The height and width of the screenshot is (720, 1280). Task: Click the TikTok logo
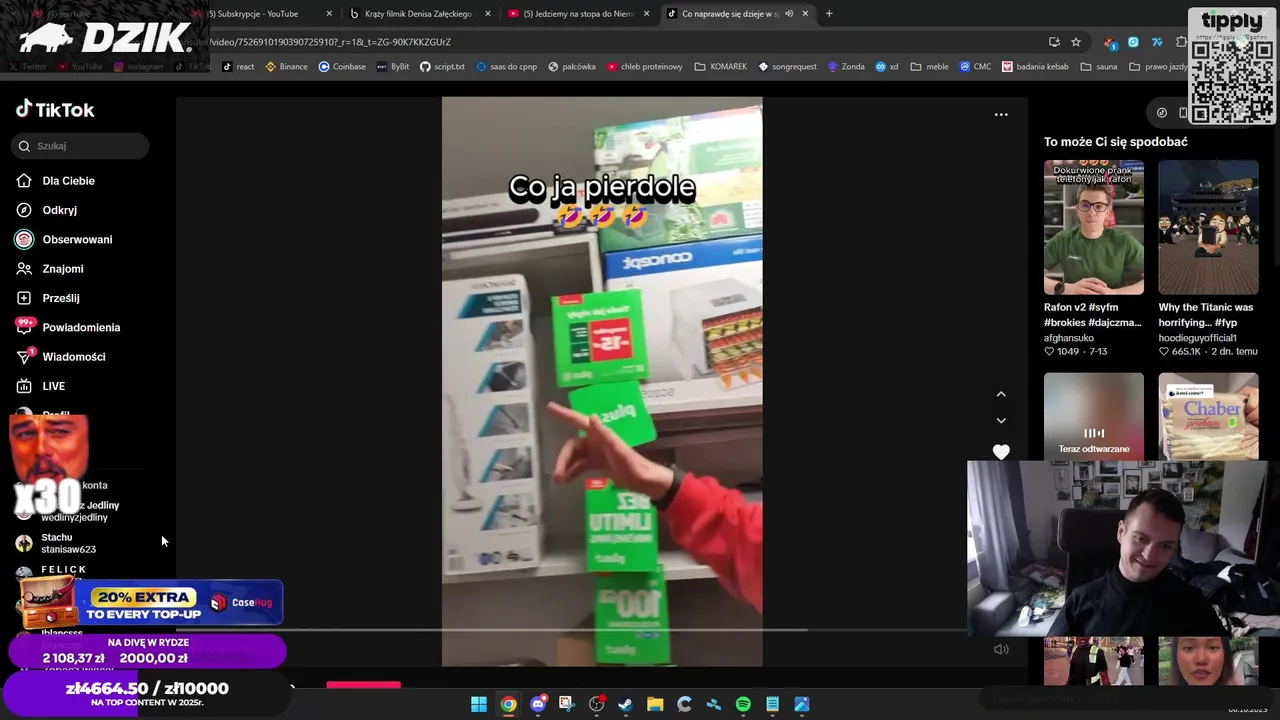(x=55, y=109)
